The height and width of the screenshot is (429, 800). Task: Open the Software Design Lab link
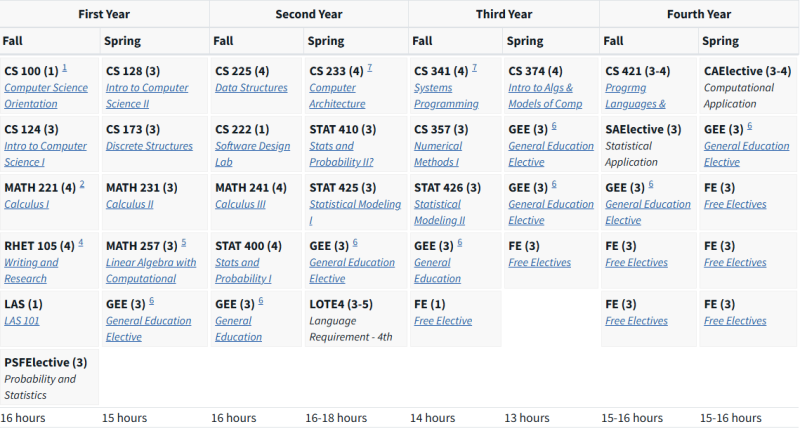[x=252, y=154]
